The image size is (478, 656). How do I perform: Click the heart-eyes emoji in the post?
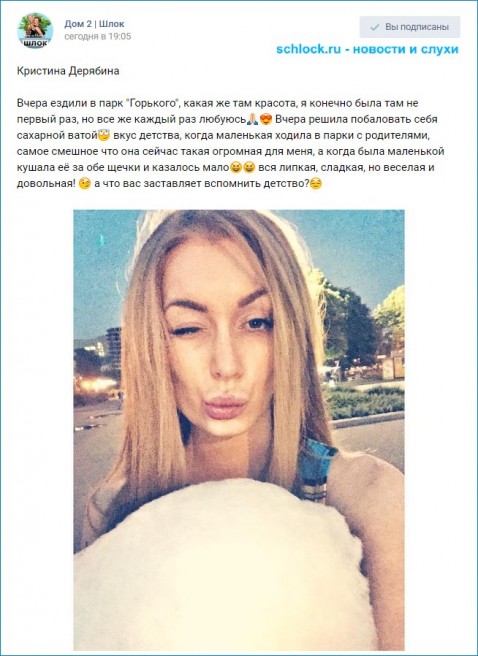pos(266,120)
